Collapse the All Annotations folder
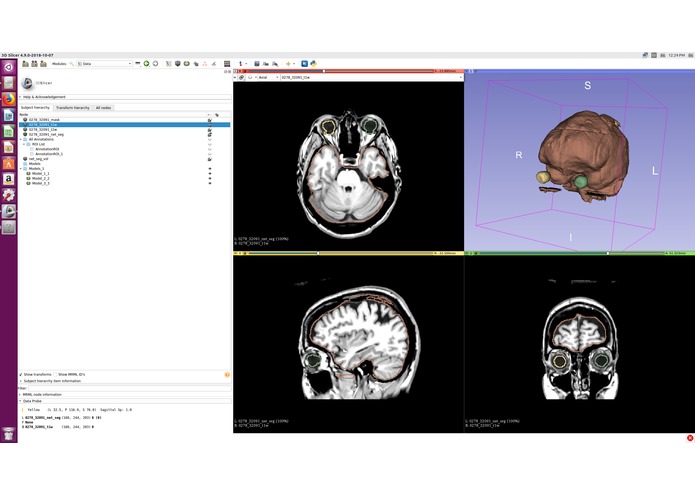695x494 pixels. tap(21, 139)
